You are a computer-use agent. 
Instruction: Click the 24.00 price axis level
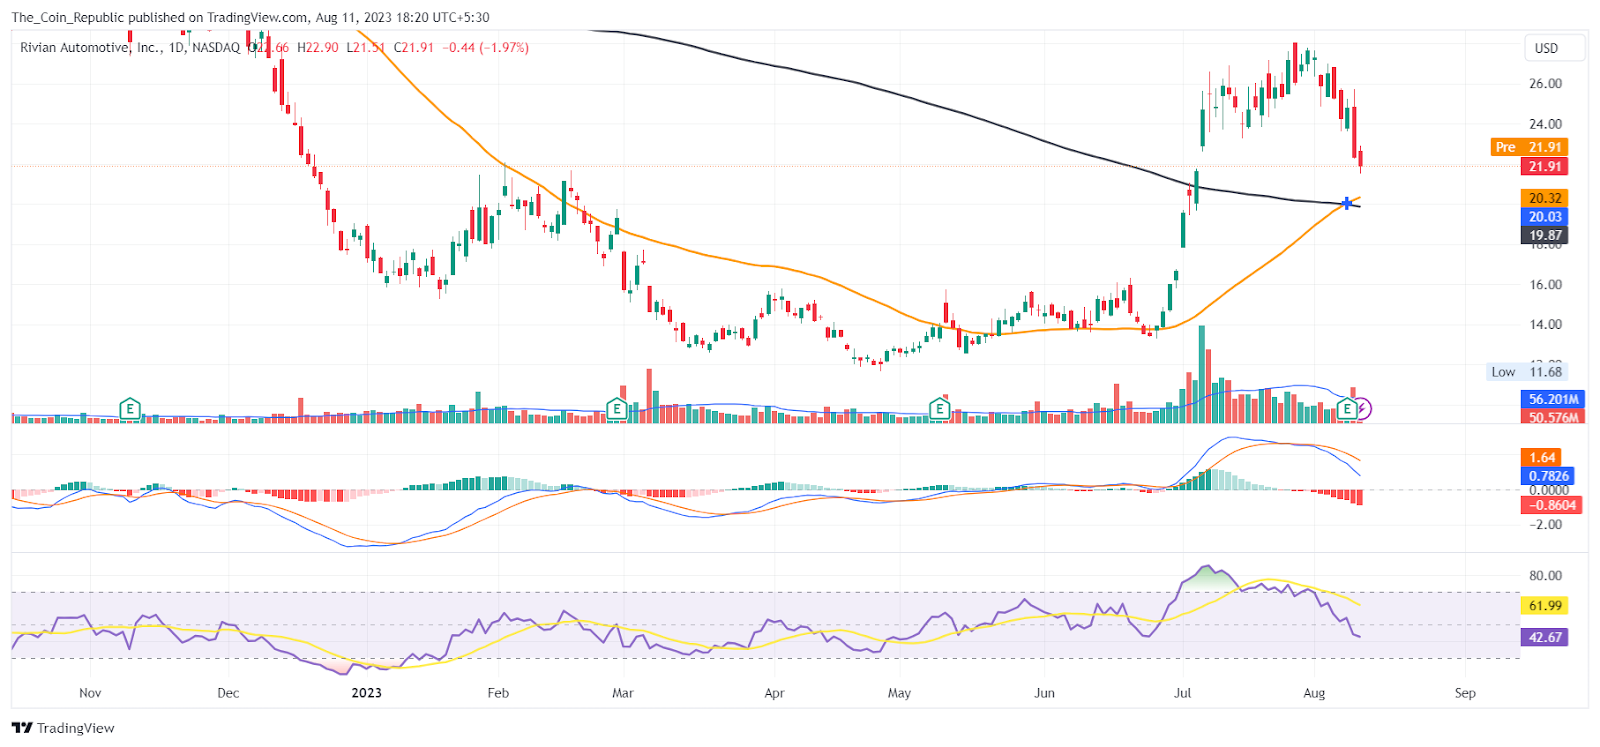pyautogui.click(x=1545, y=124)
